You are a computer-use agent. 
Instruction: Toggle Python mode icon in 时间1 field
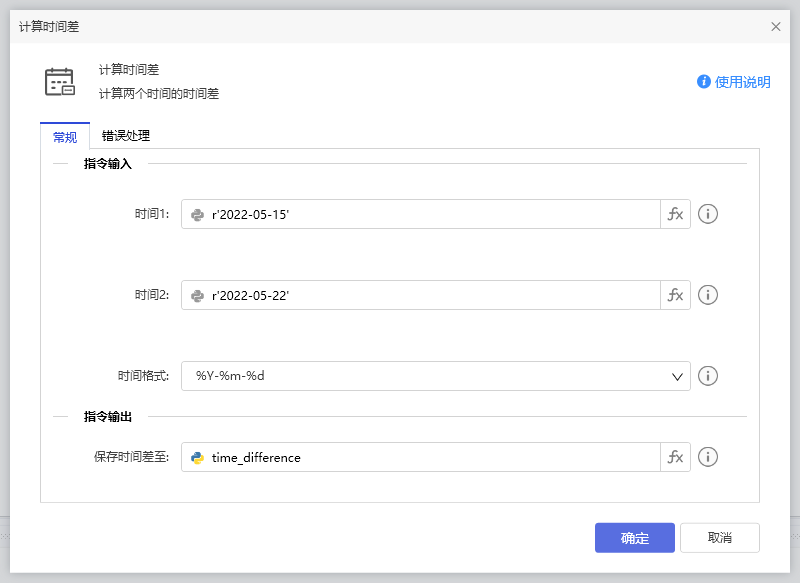click(x=198, y=214)
